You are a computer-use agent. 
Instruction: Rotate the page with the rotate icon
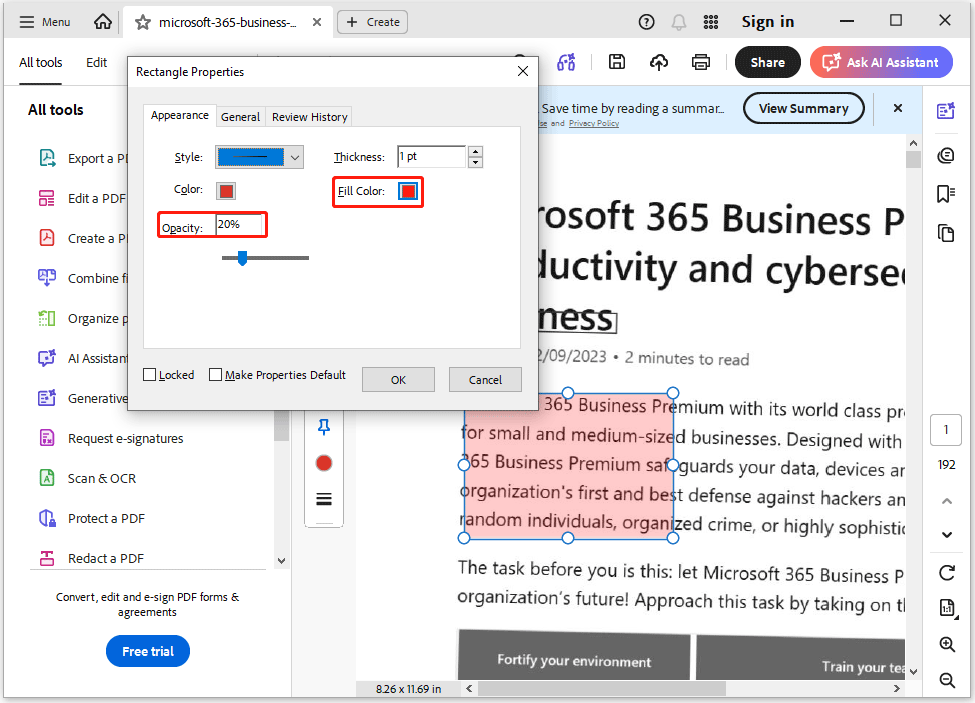coord(946,572)
